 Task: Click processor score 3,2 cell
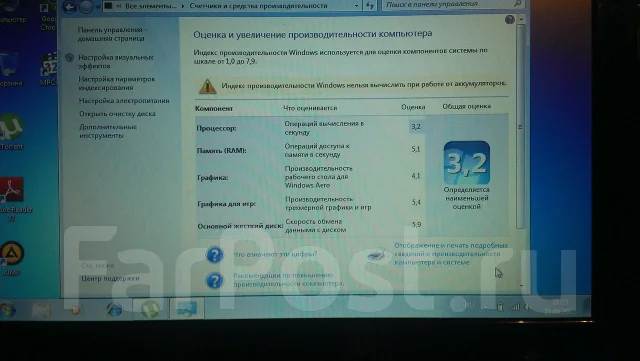click(416, 127)
